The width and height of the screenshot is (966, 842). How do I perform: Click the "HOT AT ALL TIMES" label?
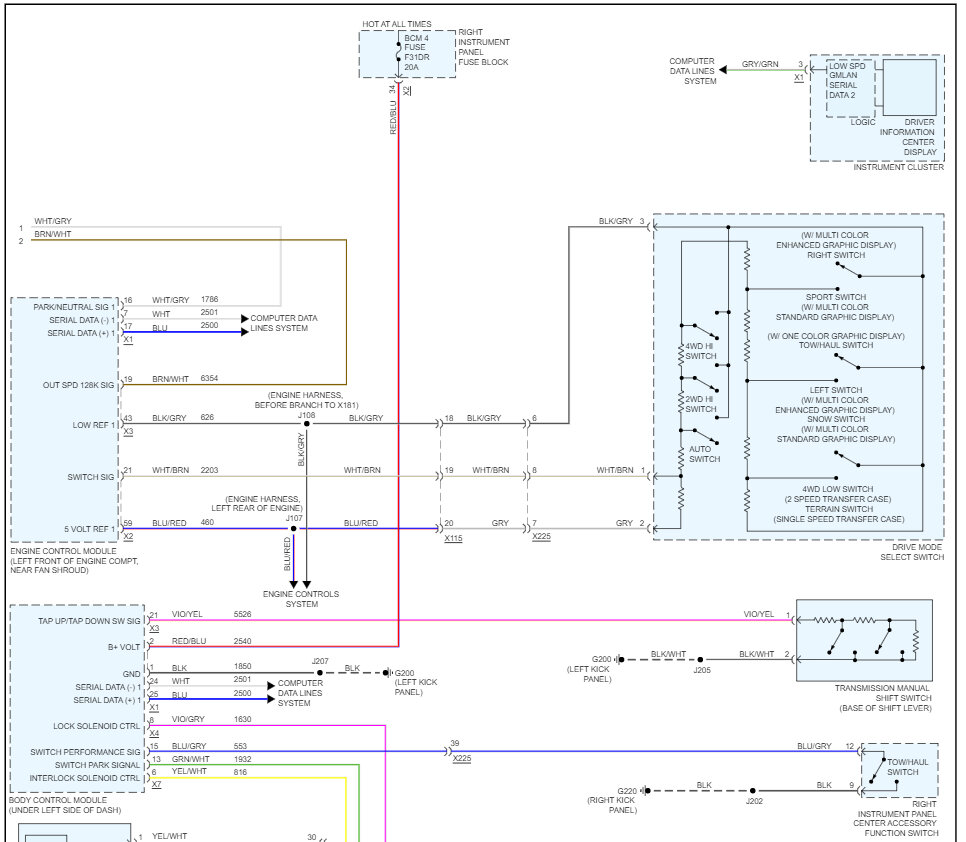click(x=397, y=24)
